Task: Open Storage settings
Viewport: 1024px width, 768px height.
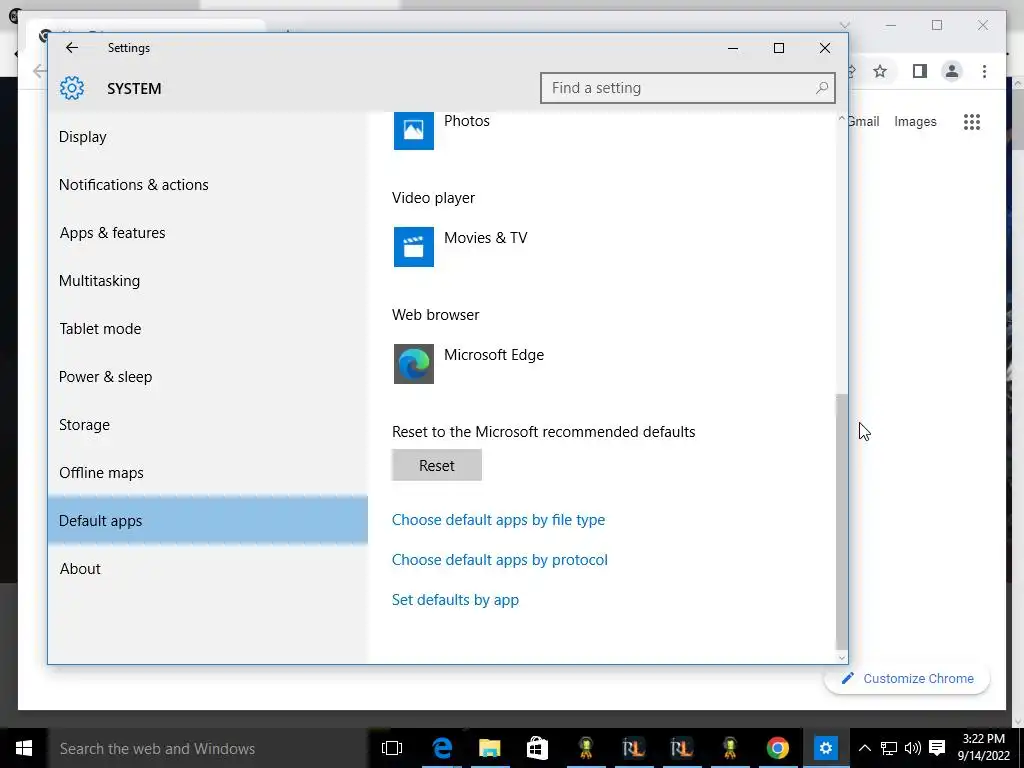Action: click(208, 425)
